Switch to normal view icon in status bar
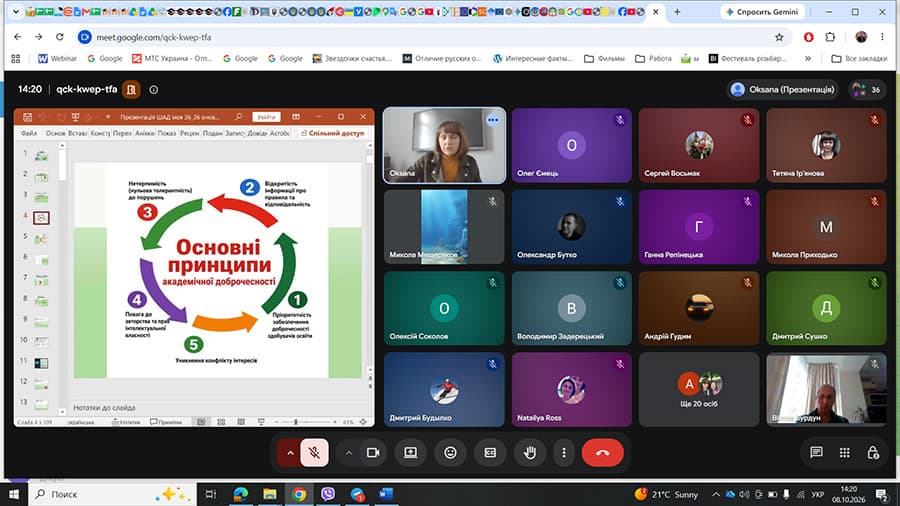 coord(201,422)
